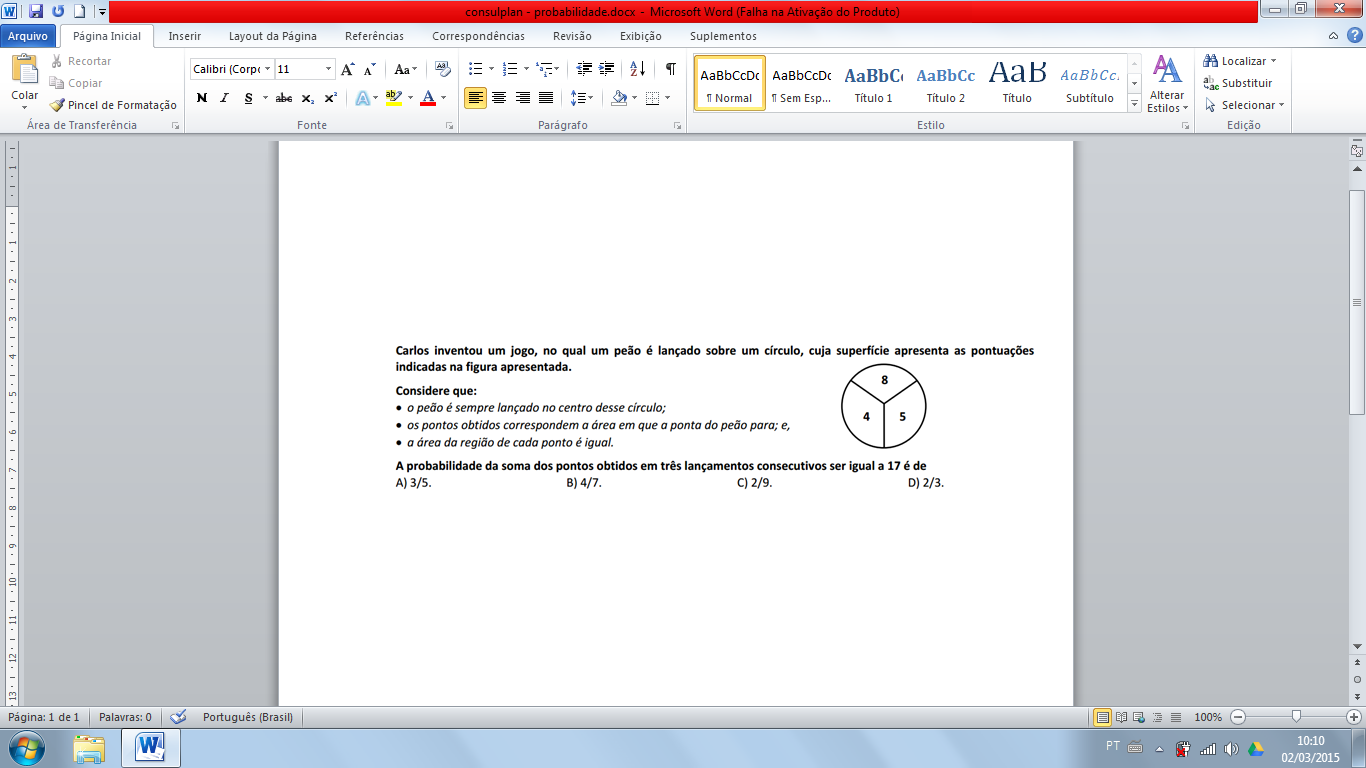Click the Colar paste icon

pyautogui.click(x=24, y=70)
